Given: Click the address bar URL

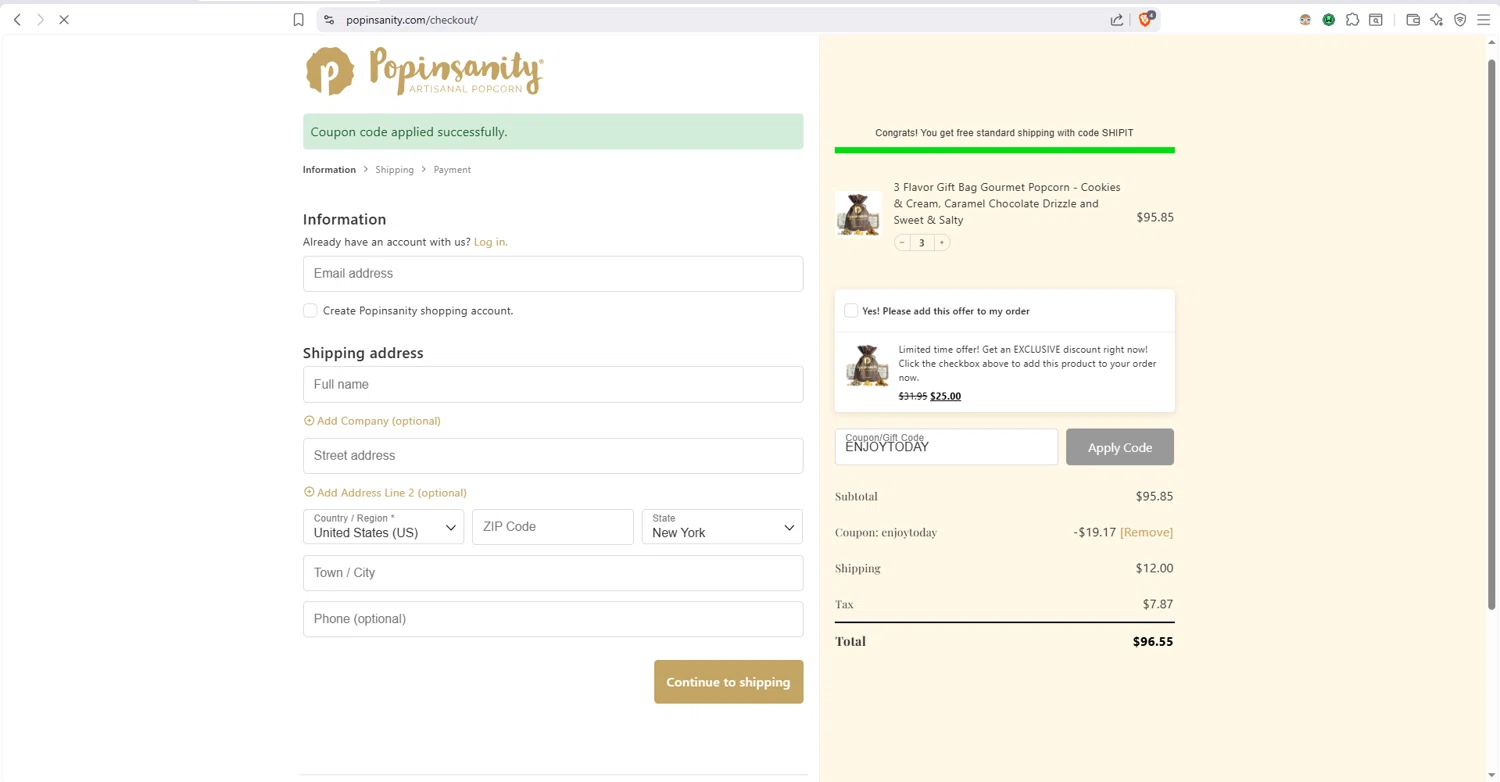Looking at the screenshot, I should click(412, 20).
